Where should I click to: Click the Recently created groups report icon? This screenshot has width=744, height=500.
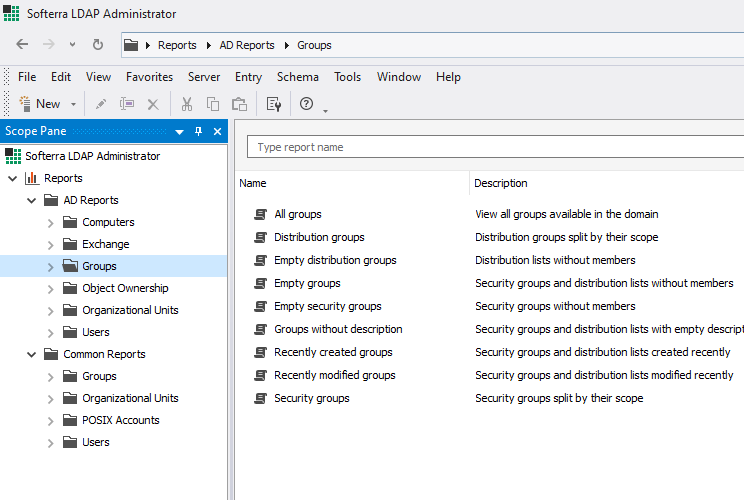260,352
